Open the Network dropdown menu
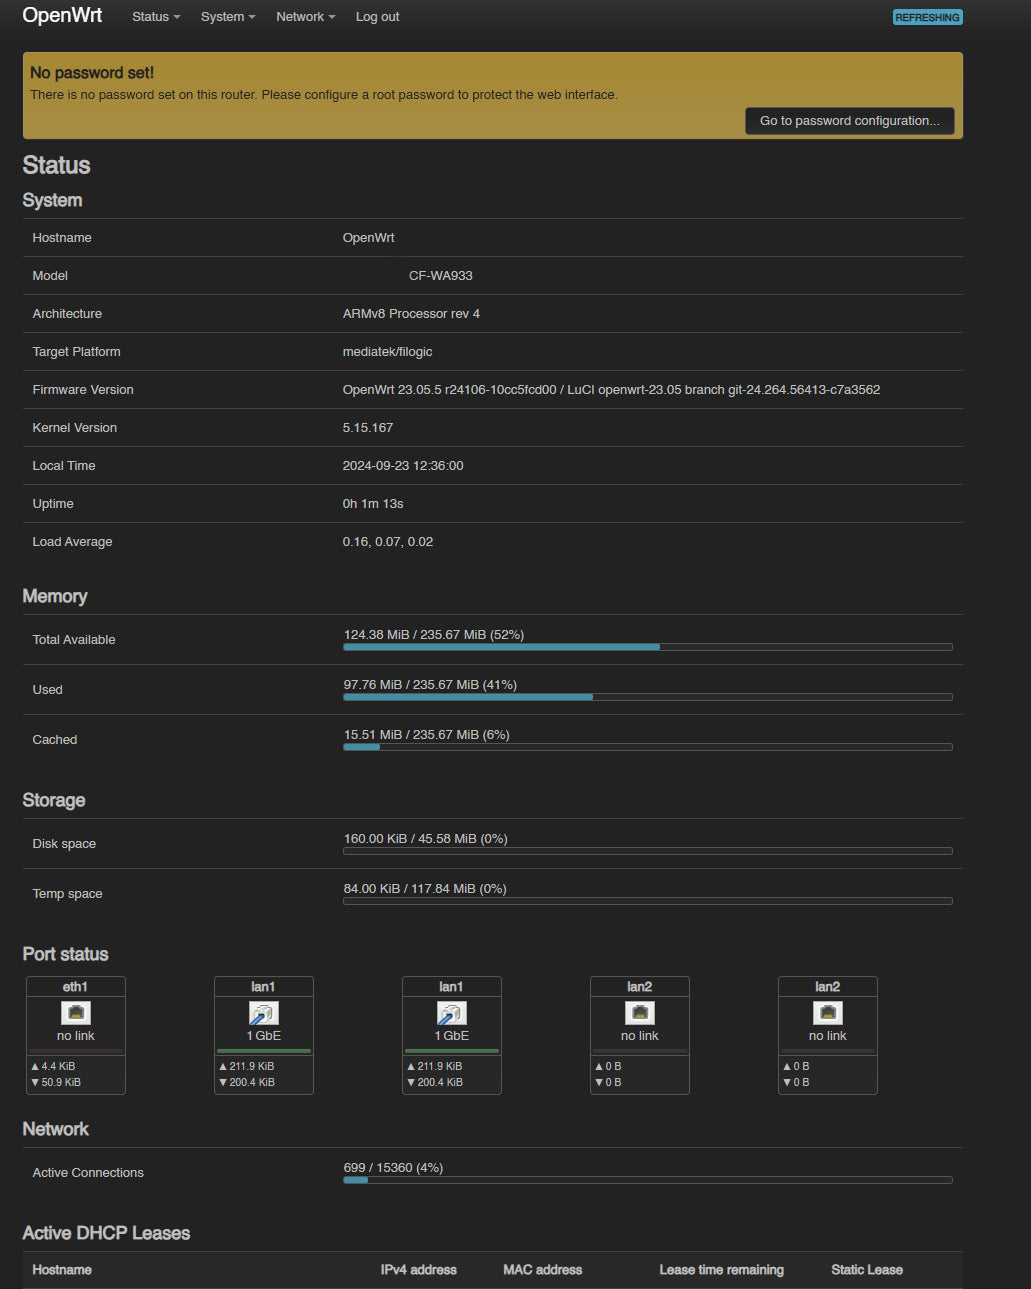The width and height of the screenshot is (1031, 1289). pyautogui.click(x=305, y=17)
